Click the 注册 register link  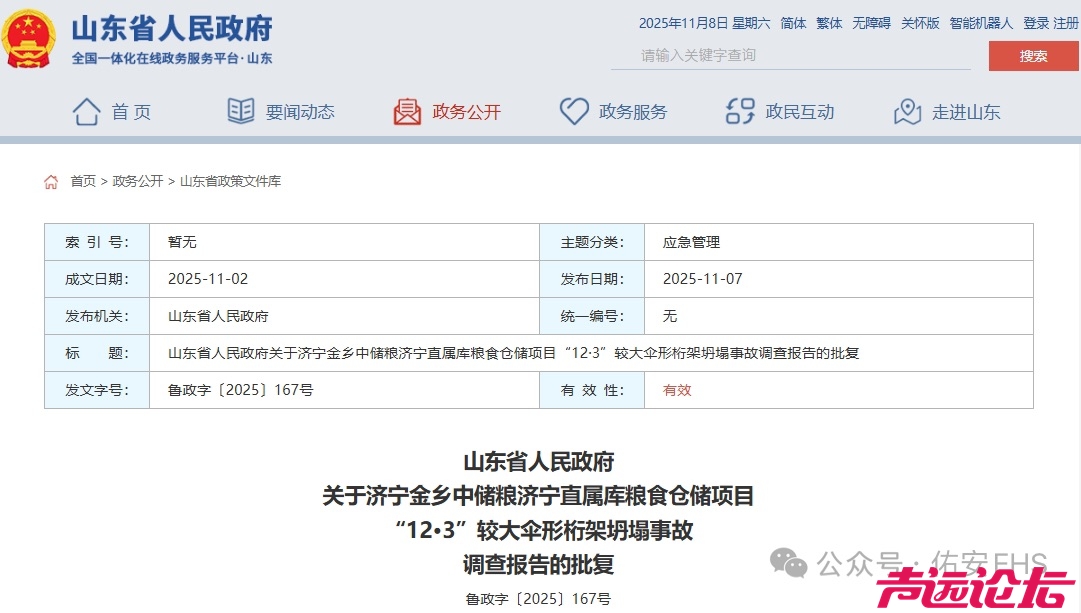pyautogui.click(x=1066, y=23)
